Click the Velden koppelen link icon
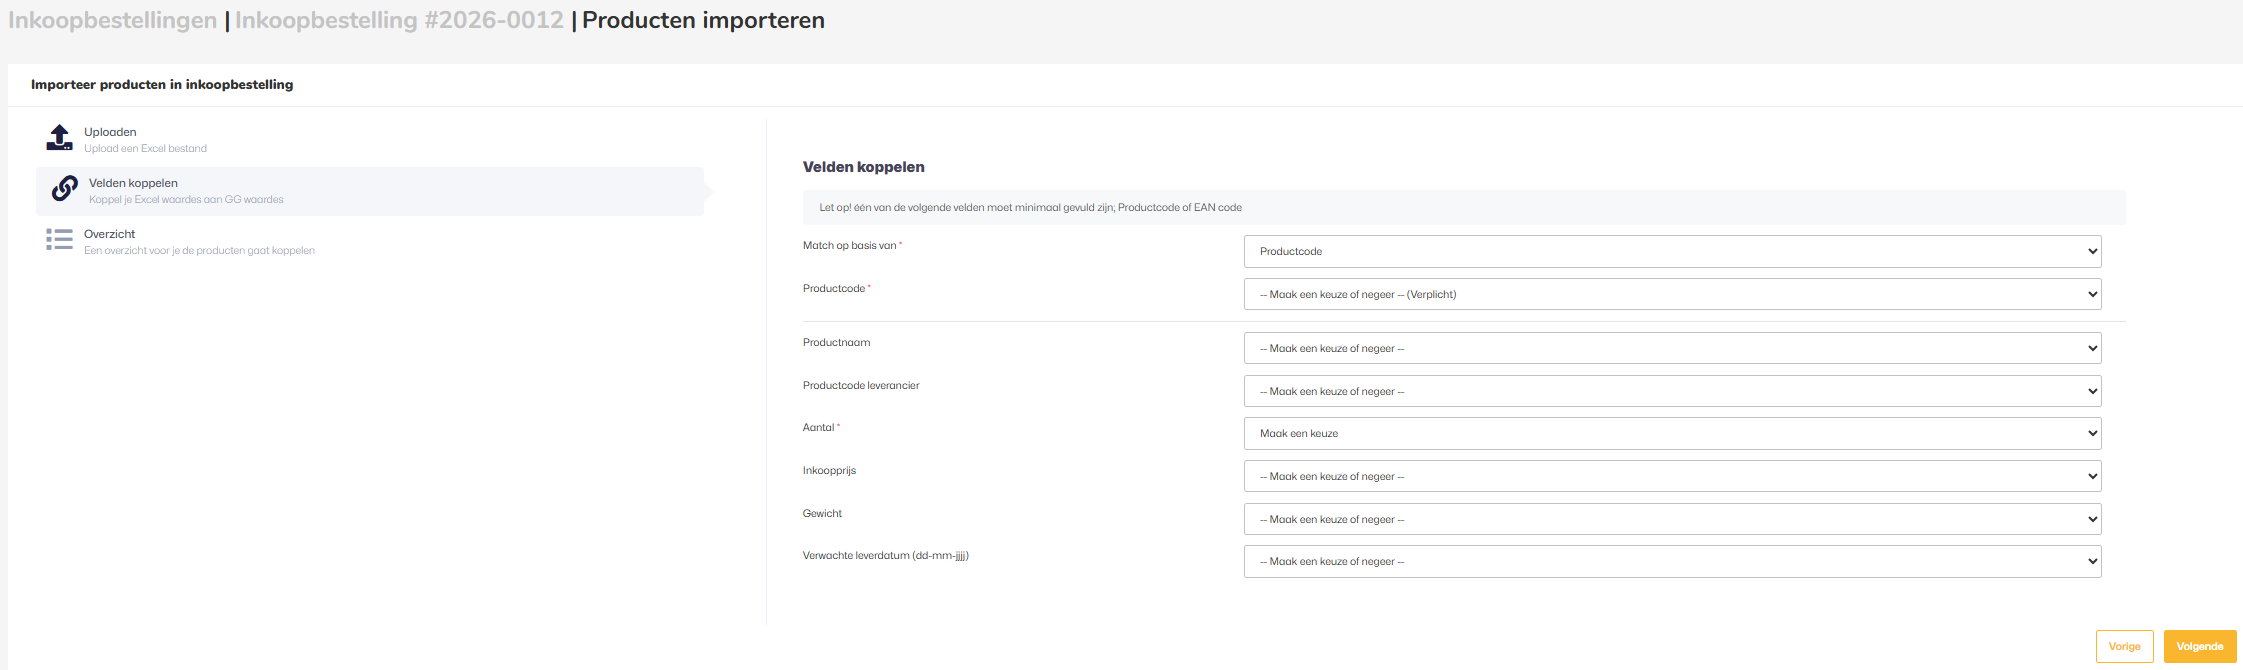2243x670 pixels. pos(65,189)
